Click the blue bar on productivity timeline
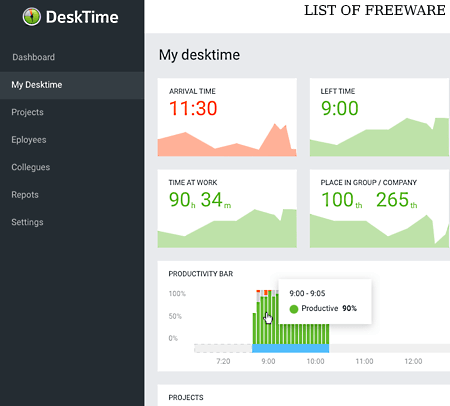 (290, 349)
